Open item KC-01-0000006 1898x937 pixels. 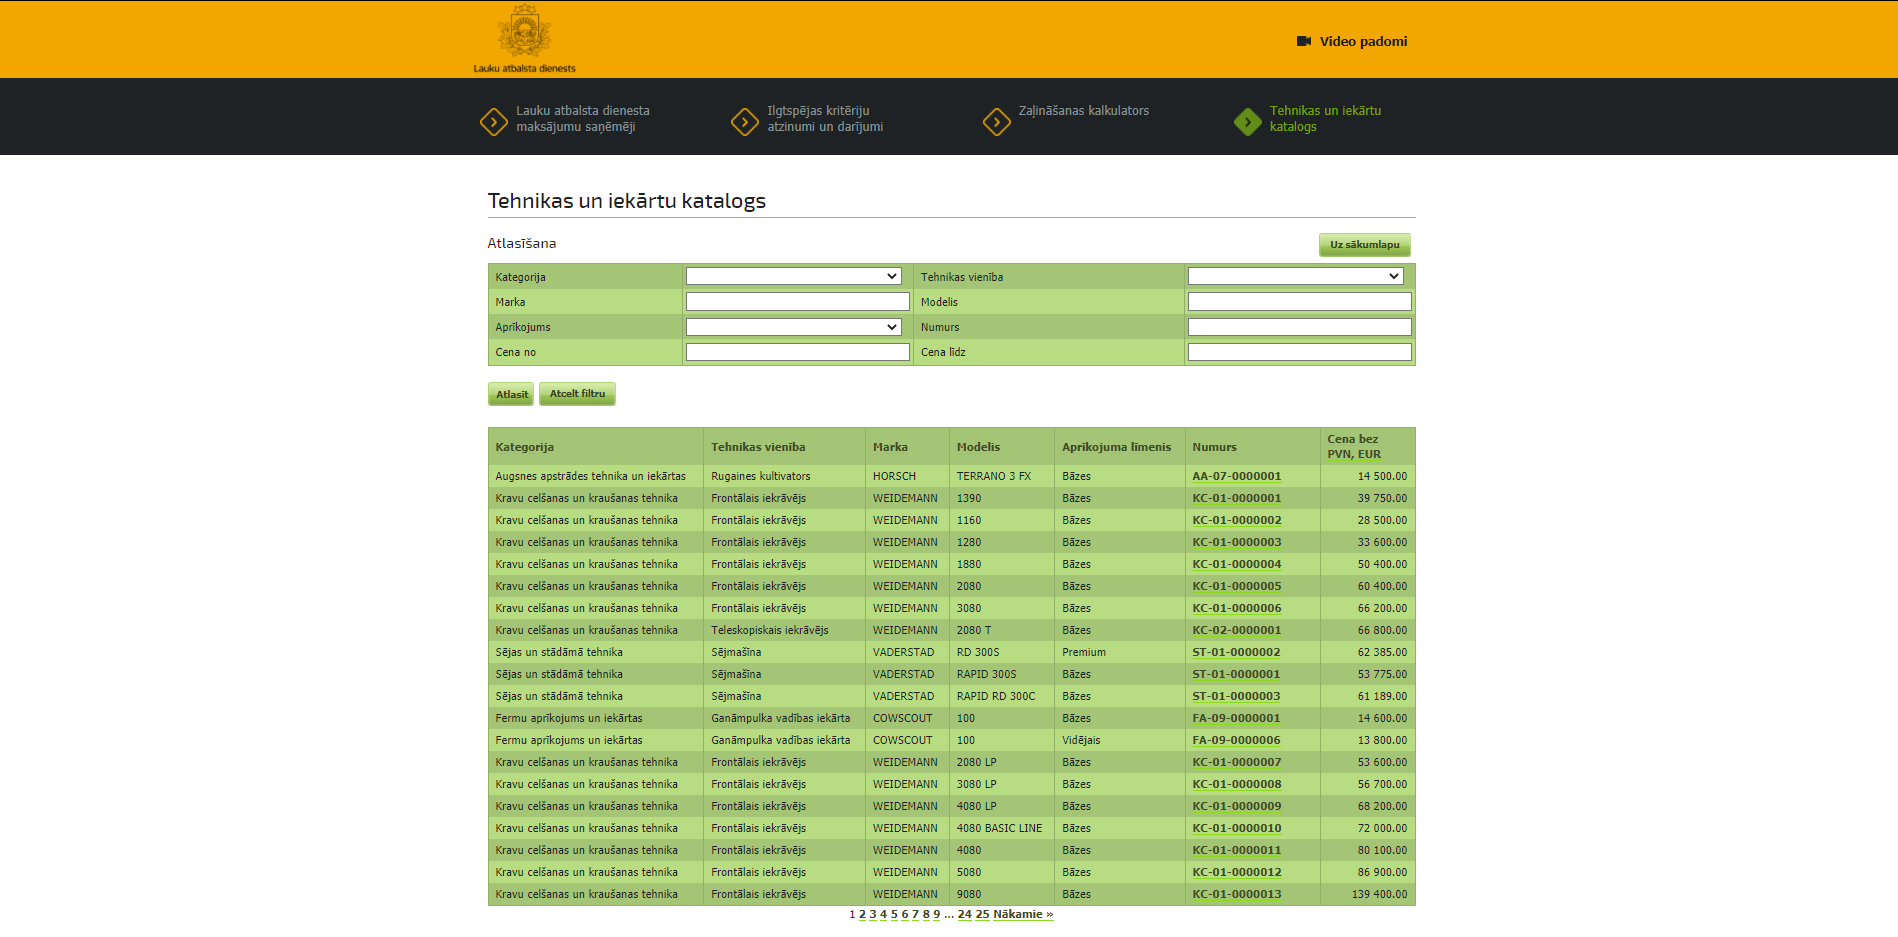coord(1236,608)
